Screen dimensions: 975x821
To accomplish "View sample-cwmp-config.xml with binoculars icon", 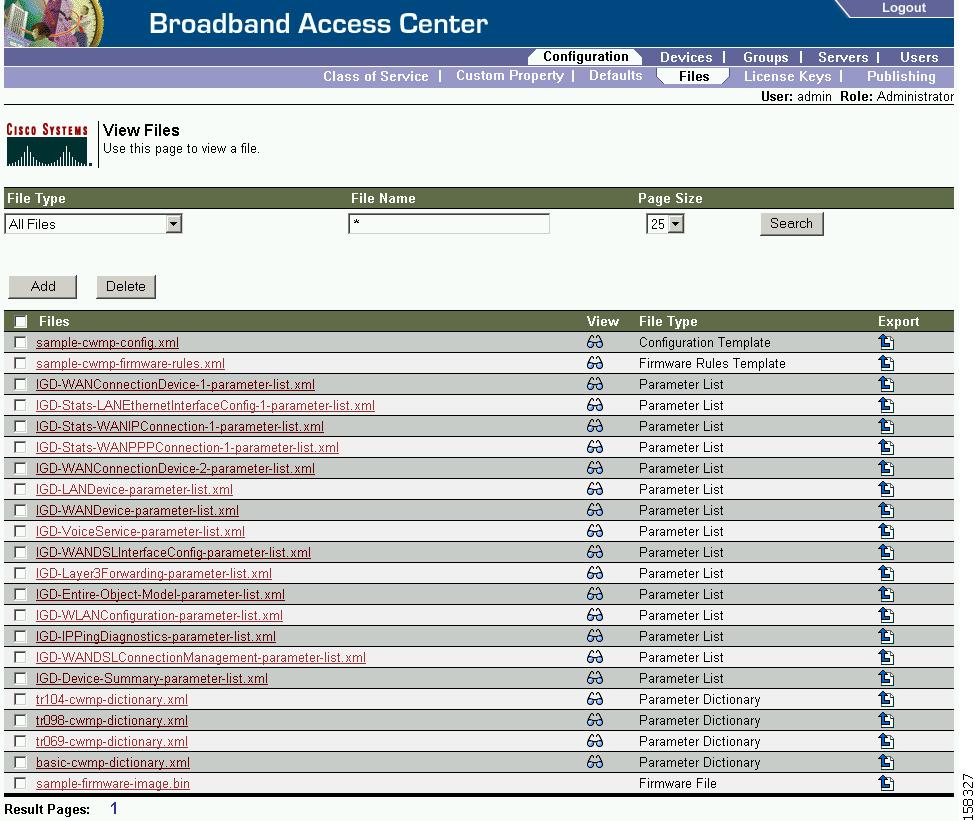I will point(594,342).
